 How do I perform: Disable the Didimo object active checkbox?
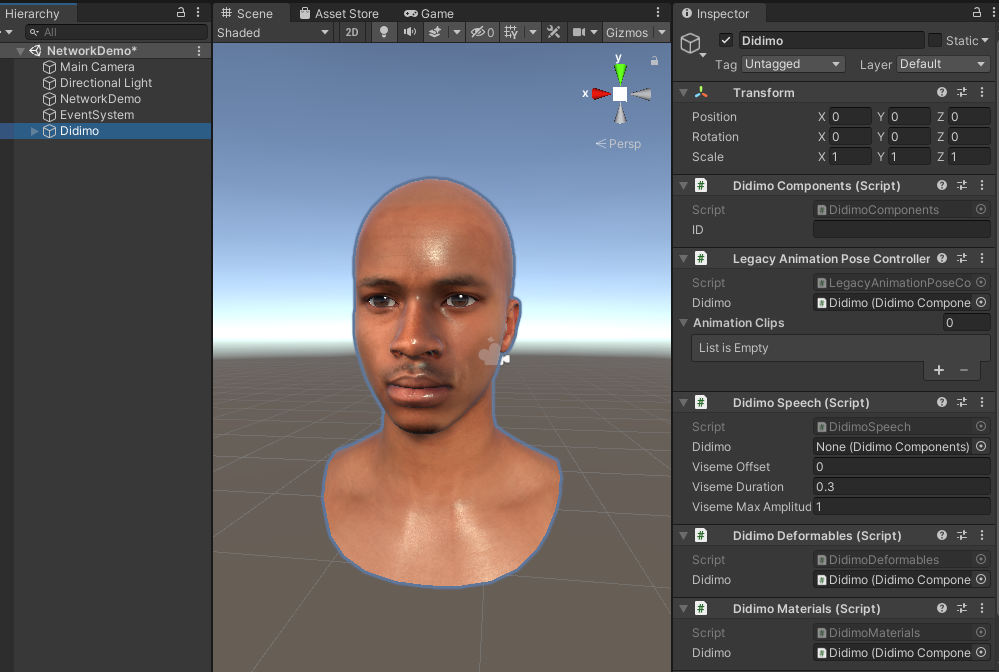726,40
